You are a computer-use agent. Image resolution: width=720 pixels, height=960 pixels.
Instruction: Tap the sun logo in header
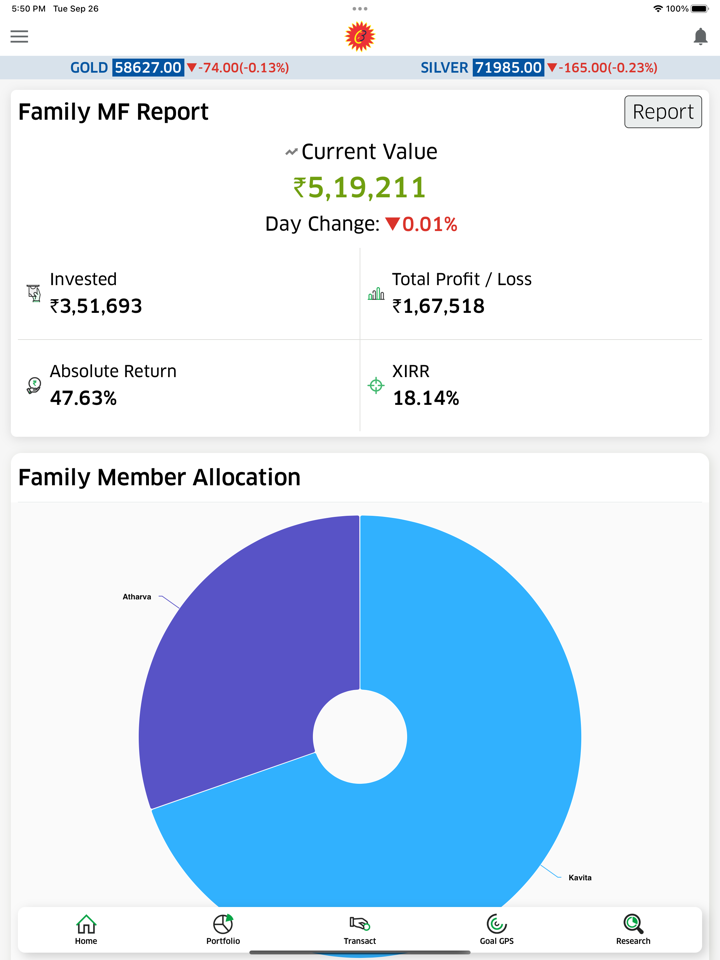pyautogui.click(x=360, y=37)
